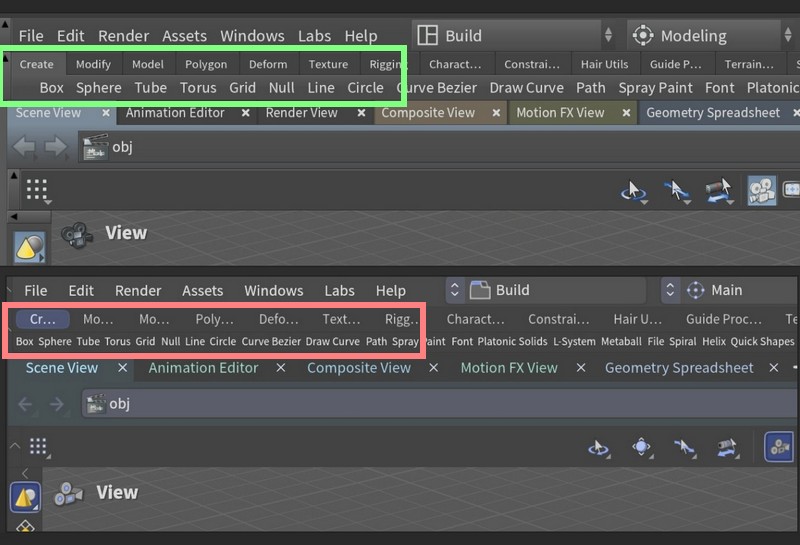Click the orbit select icon in the lower toolbar
The height and width of the screenshot is (545, 800).
coord(599,448)
